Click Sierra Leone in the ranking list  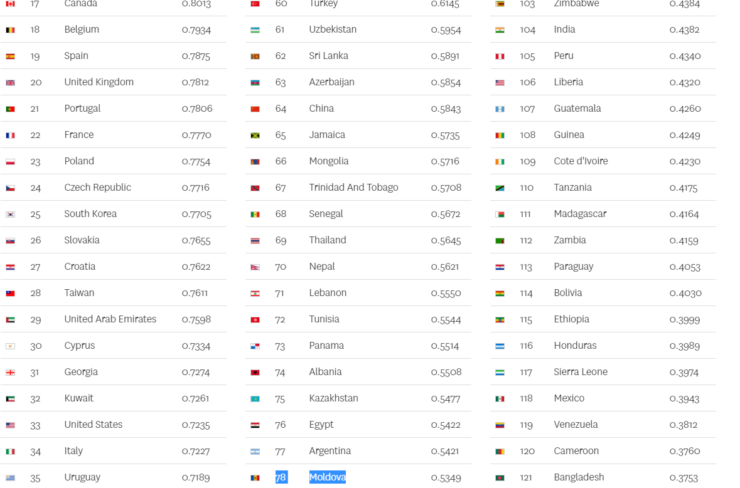coord(580,372)
